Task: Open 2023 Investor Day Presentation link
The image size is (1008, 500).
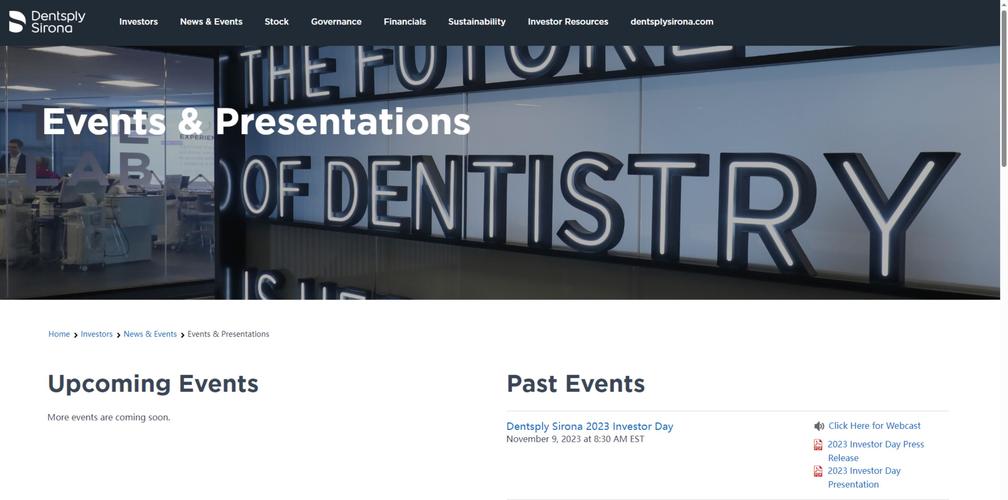Action: [864, 478]
